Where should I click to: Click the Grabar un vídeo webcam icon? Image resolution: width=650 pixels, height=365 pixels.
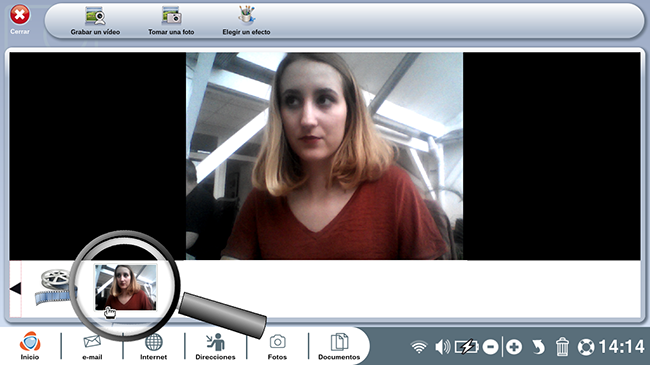tap(95, 17)
